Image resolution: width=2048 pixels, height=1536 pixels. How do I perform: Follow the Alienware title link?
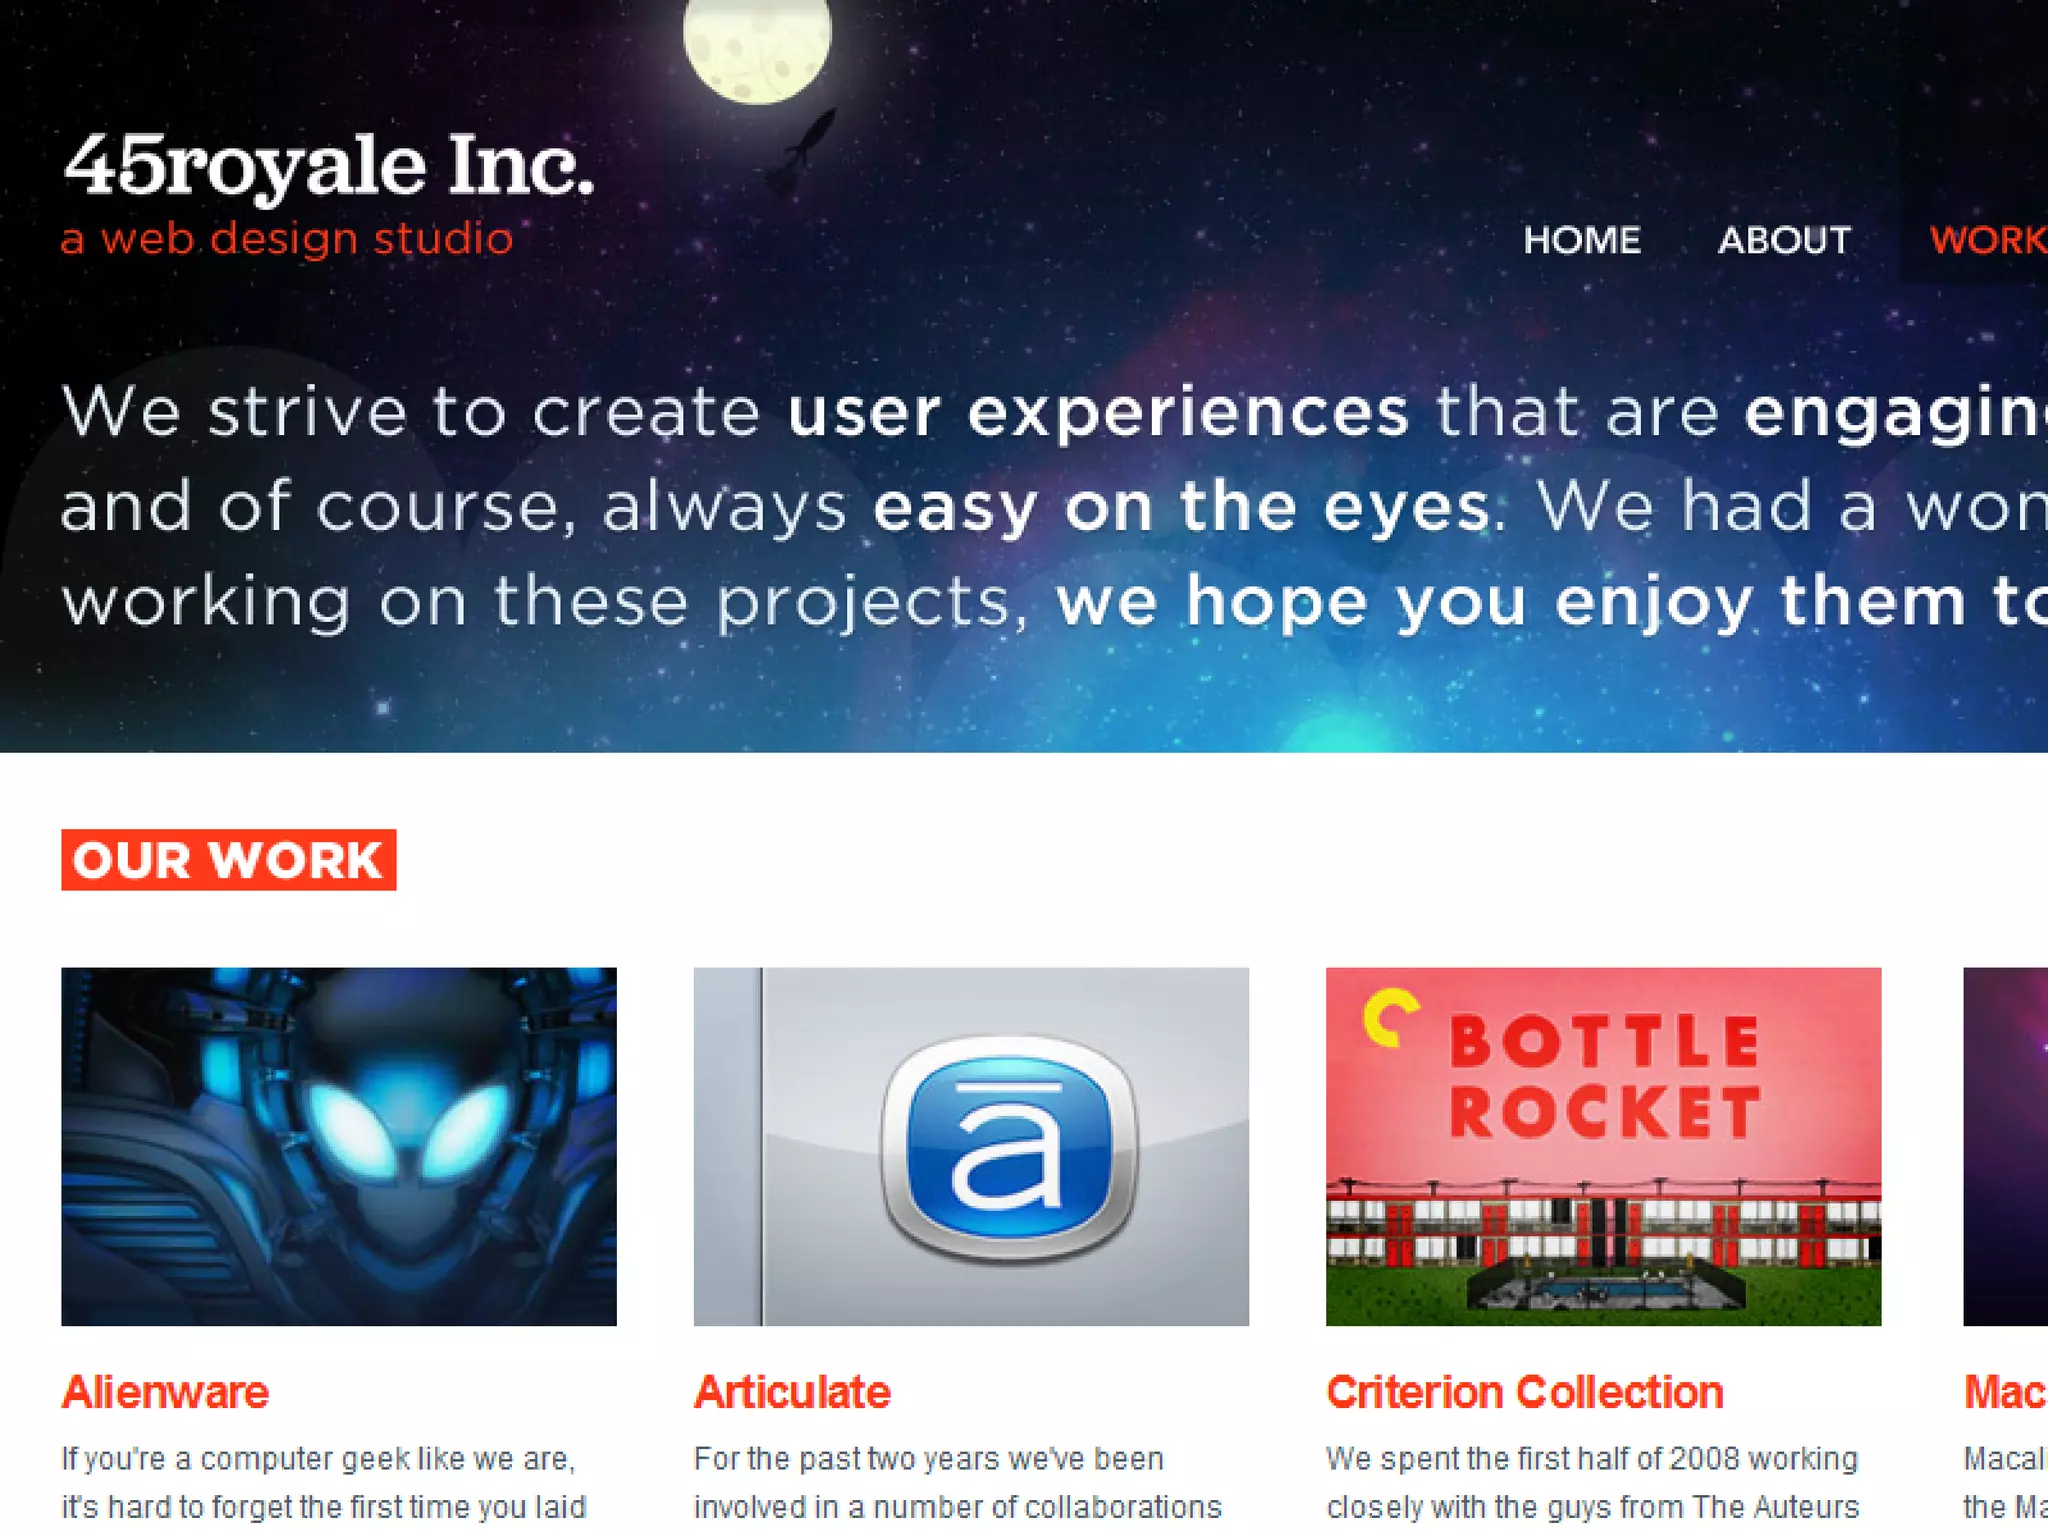(165, 1392)
